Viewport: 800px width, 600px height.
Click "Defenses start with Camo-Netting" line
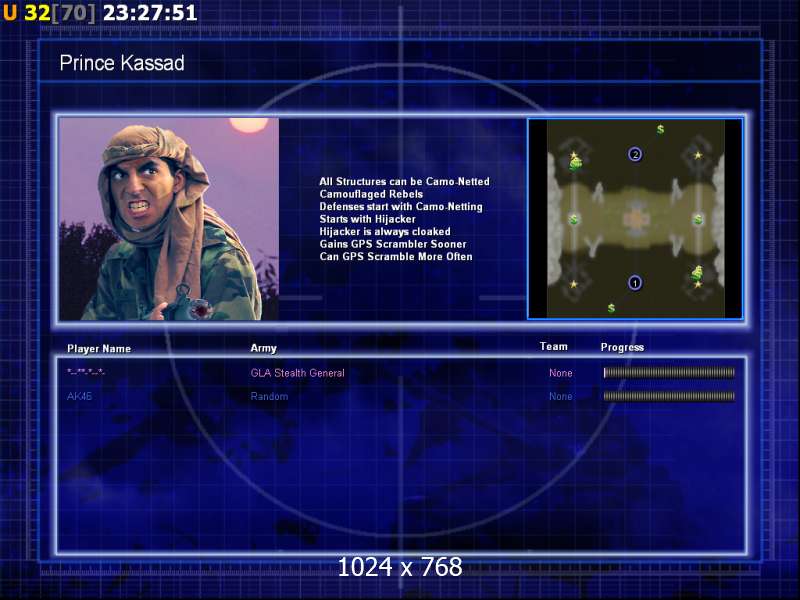tap(401, 207)
